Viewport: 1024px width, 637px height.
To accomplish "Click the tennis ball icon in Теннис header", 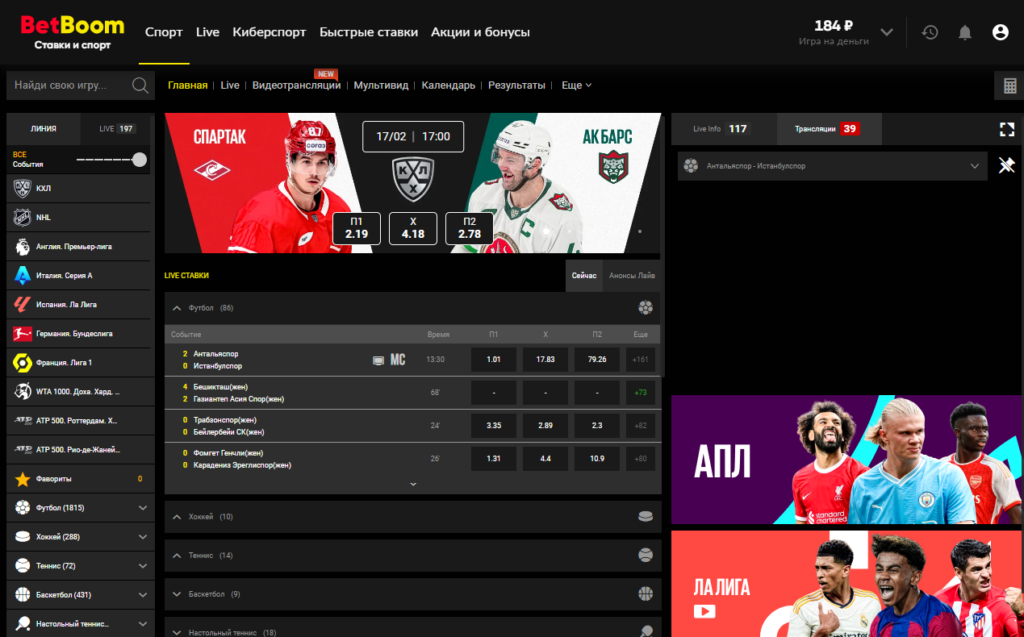I will [645, 555].
